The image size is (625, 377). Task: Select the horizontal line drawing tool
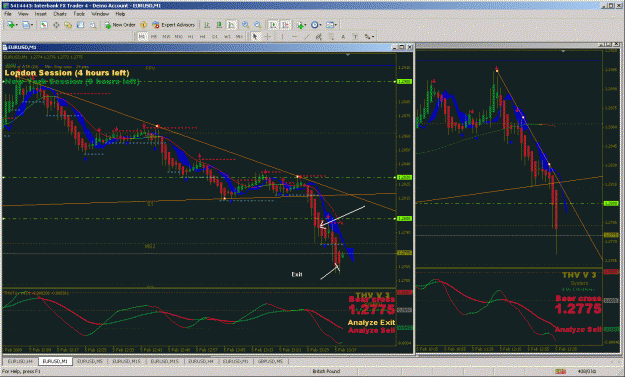[x=295, y=37]
